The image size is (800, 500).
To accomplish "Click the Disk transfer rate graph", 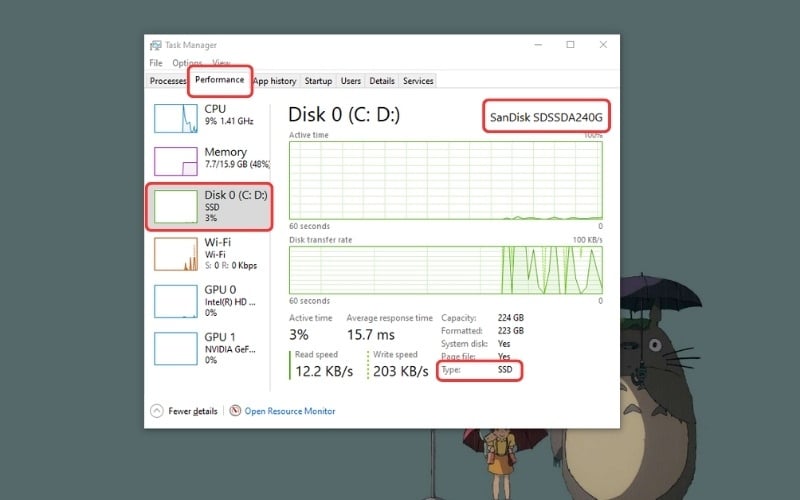I will (445, 270).
